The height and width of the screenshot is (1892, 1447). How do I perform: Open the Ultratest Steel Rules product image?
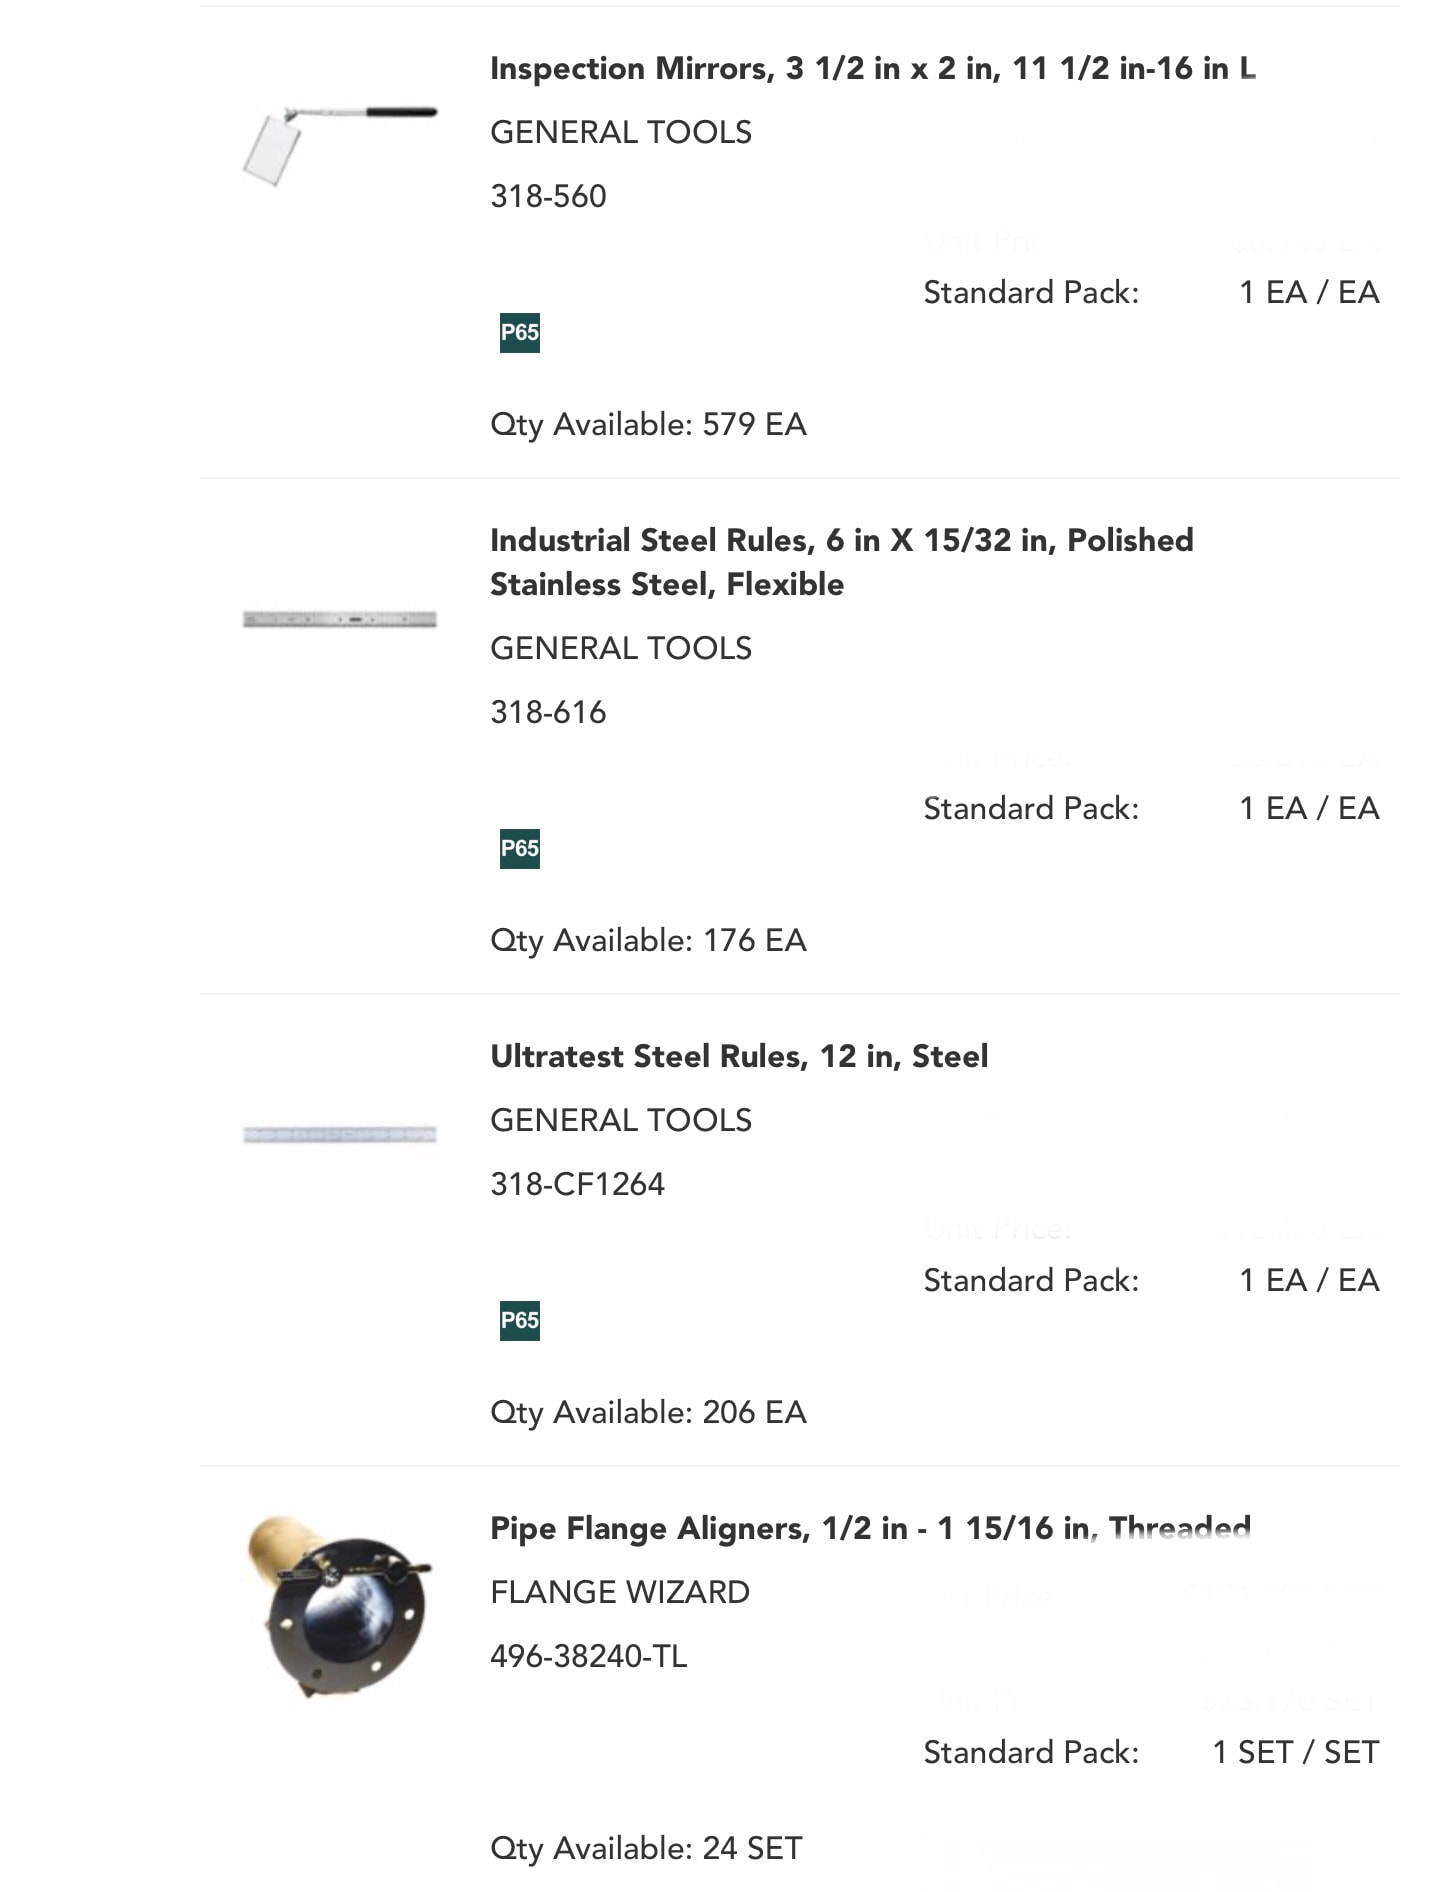tap(340, 1135)
